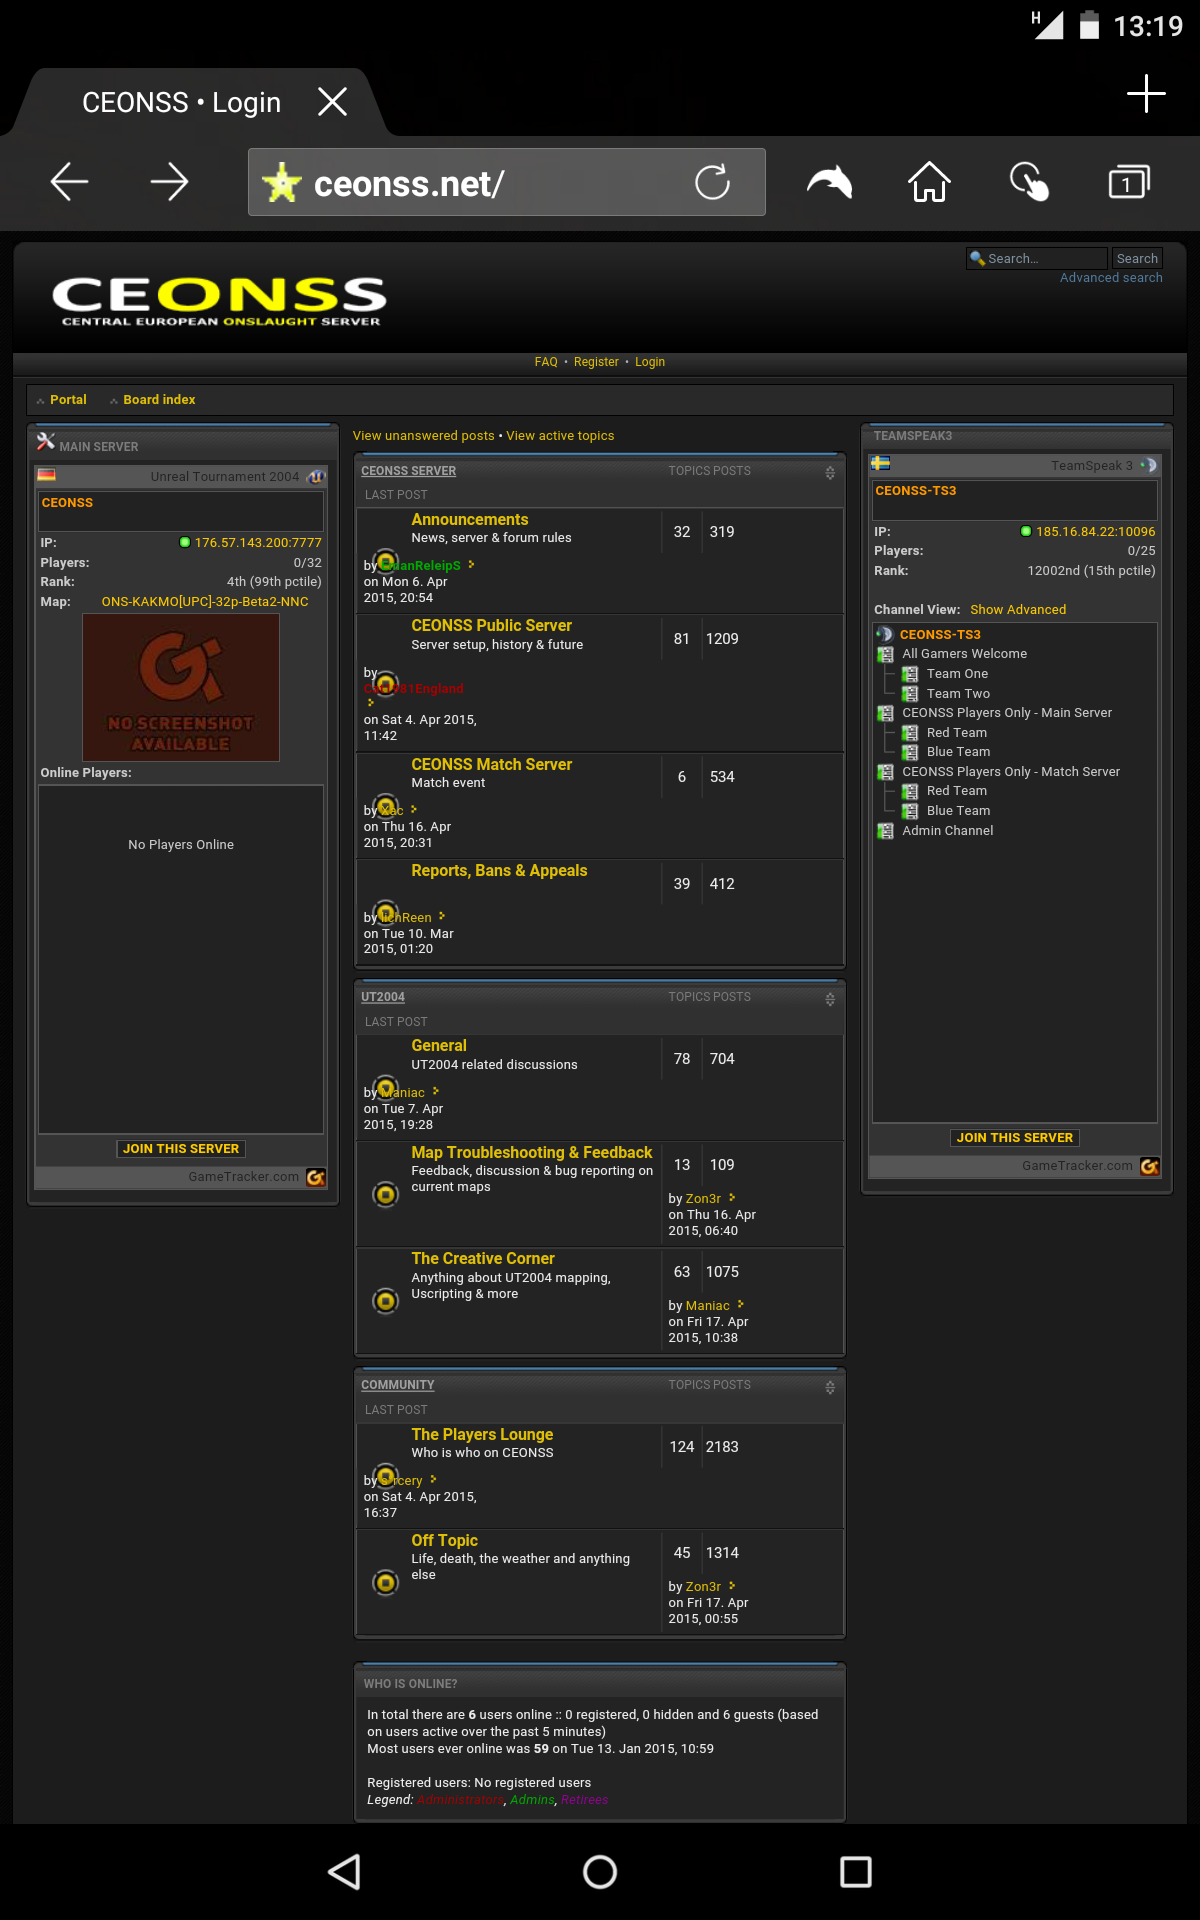Click Show Advanced channel view link

point(1018,610)
